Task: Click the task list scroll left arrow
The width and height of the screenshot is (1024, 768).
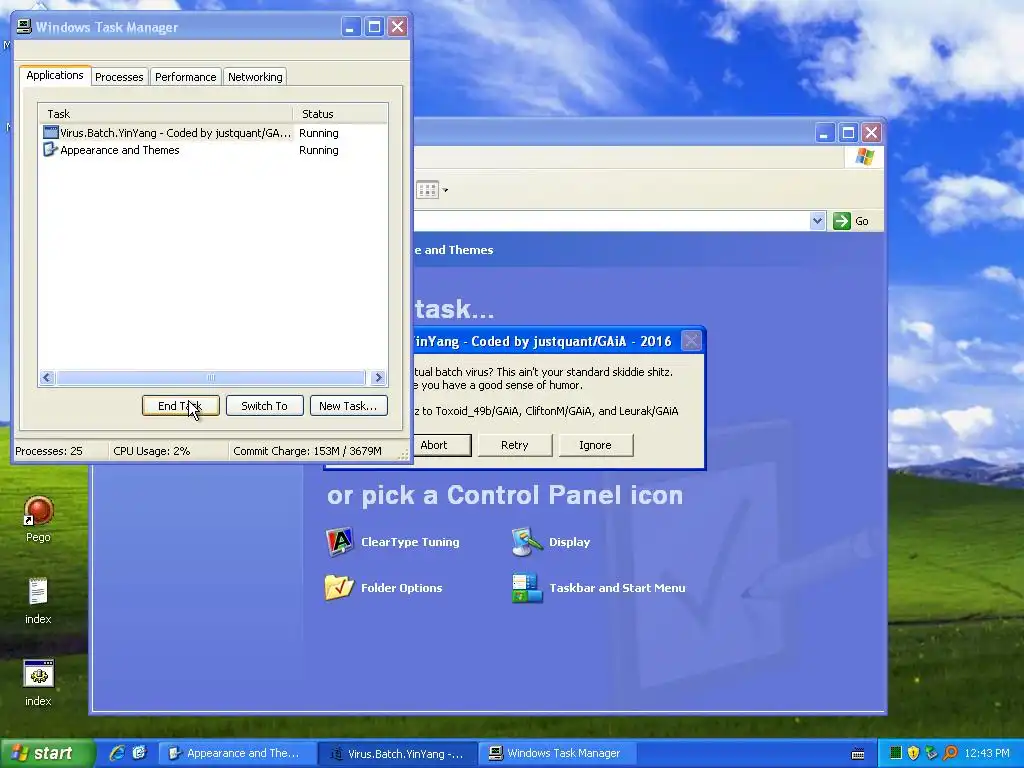Action: [x=46, y=377]
